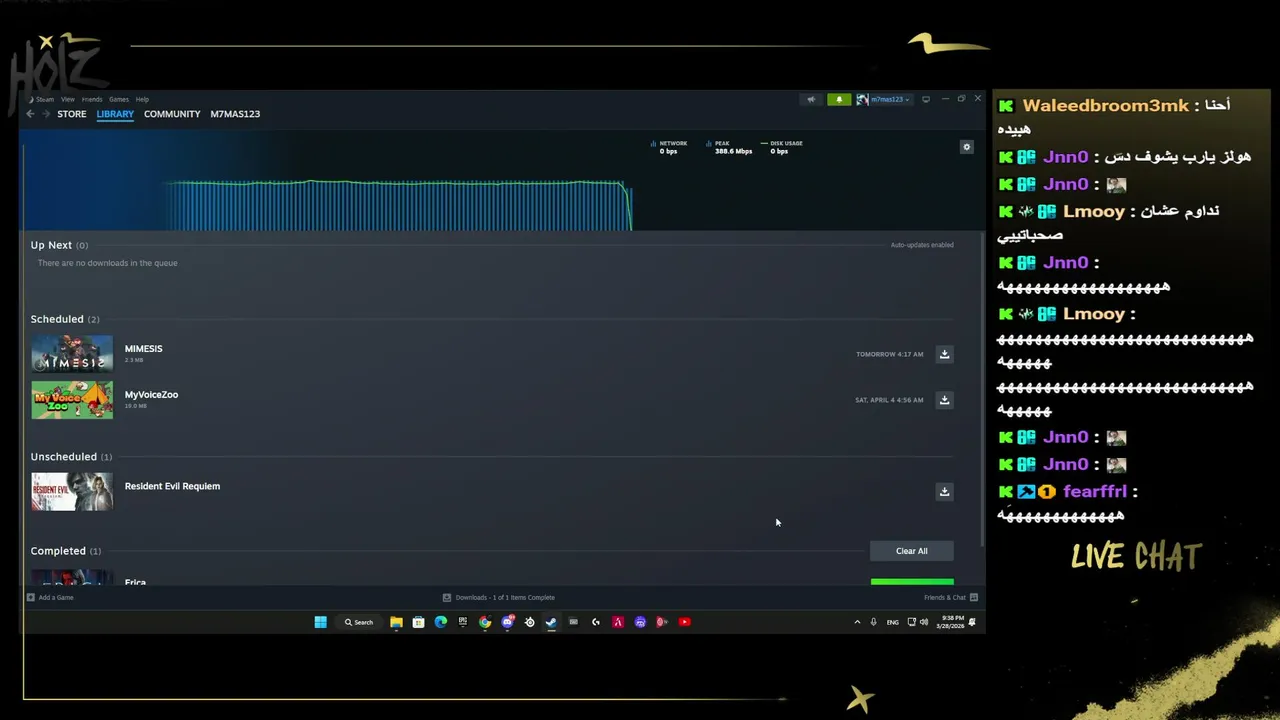Click the Unscheduled (1) section heading
This screenshot has height=720, width=1280.
[x=71, y=457]
